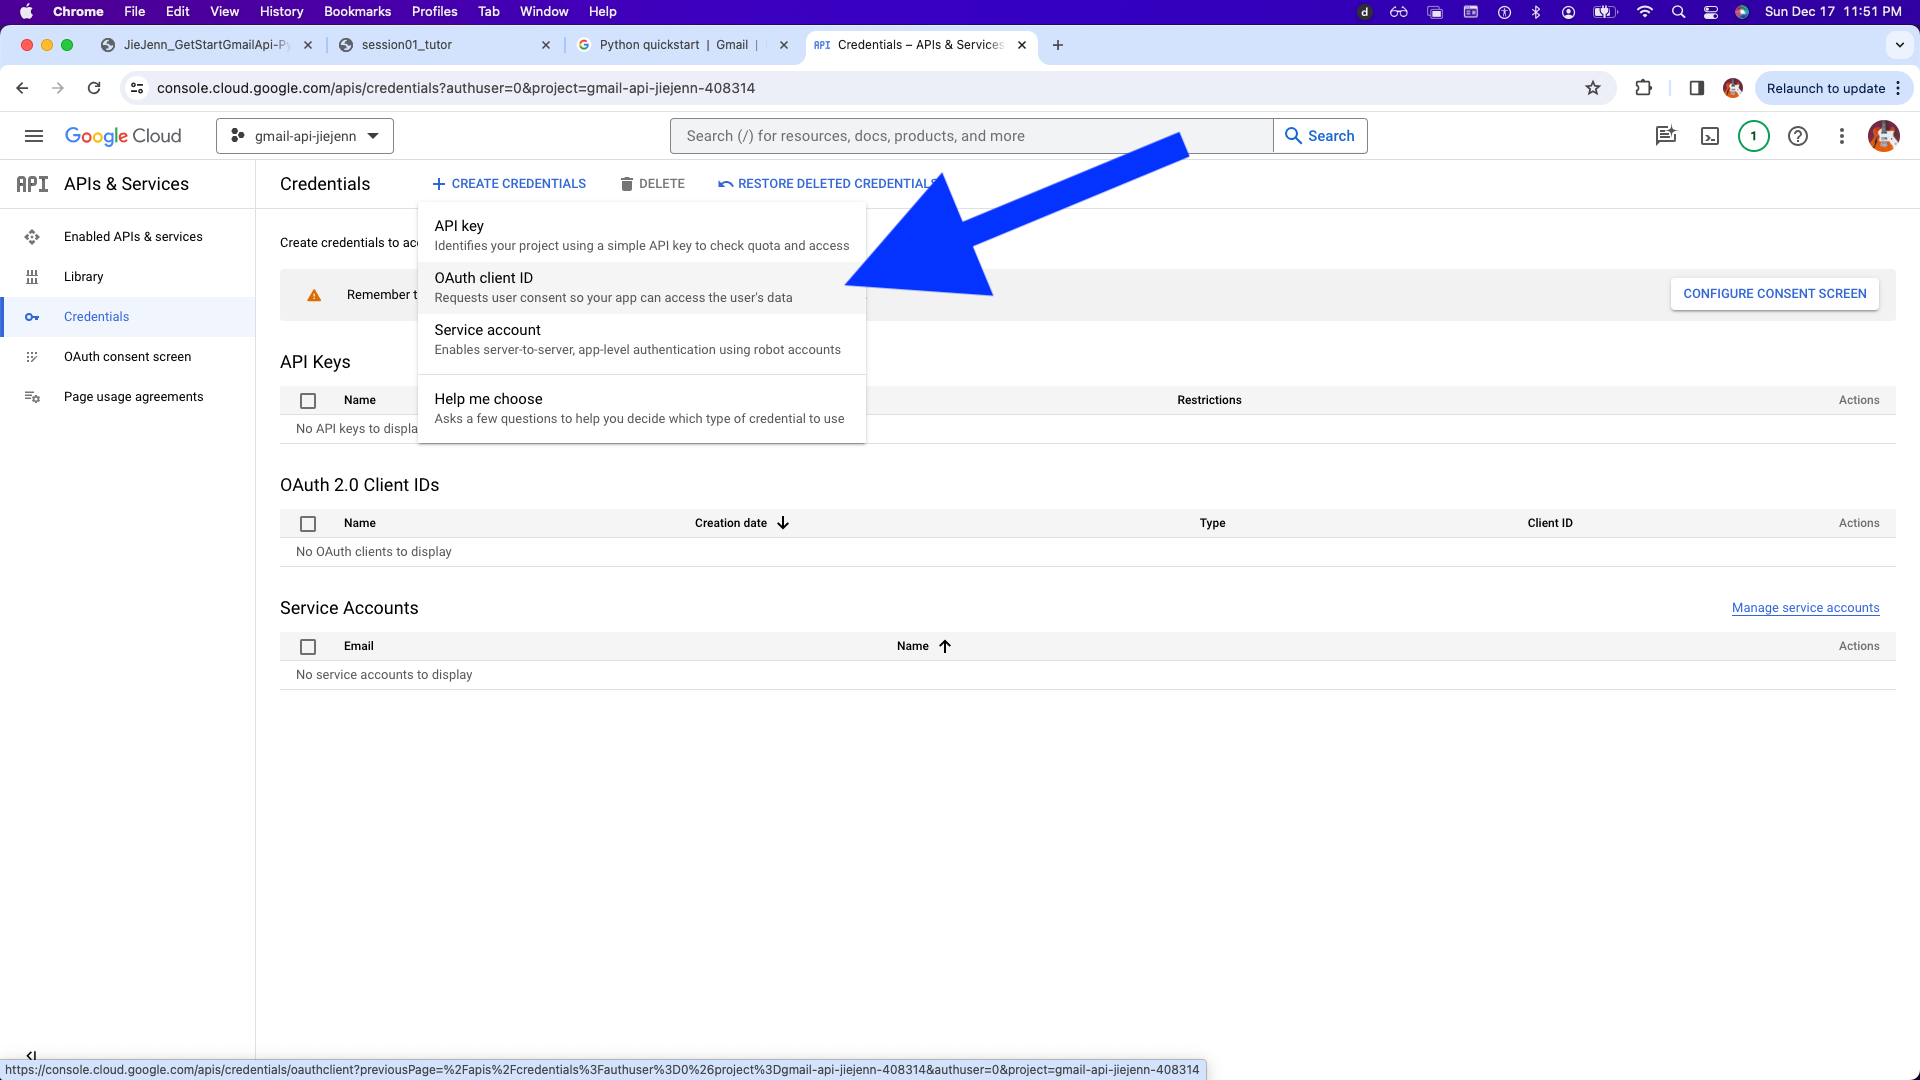
Task: Open Page usage agreements
Action: [127, 397]
